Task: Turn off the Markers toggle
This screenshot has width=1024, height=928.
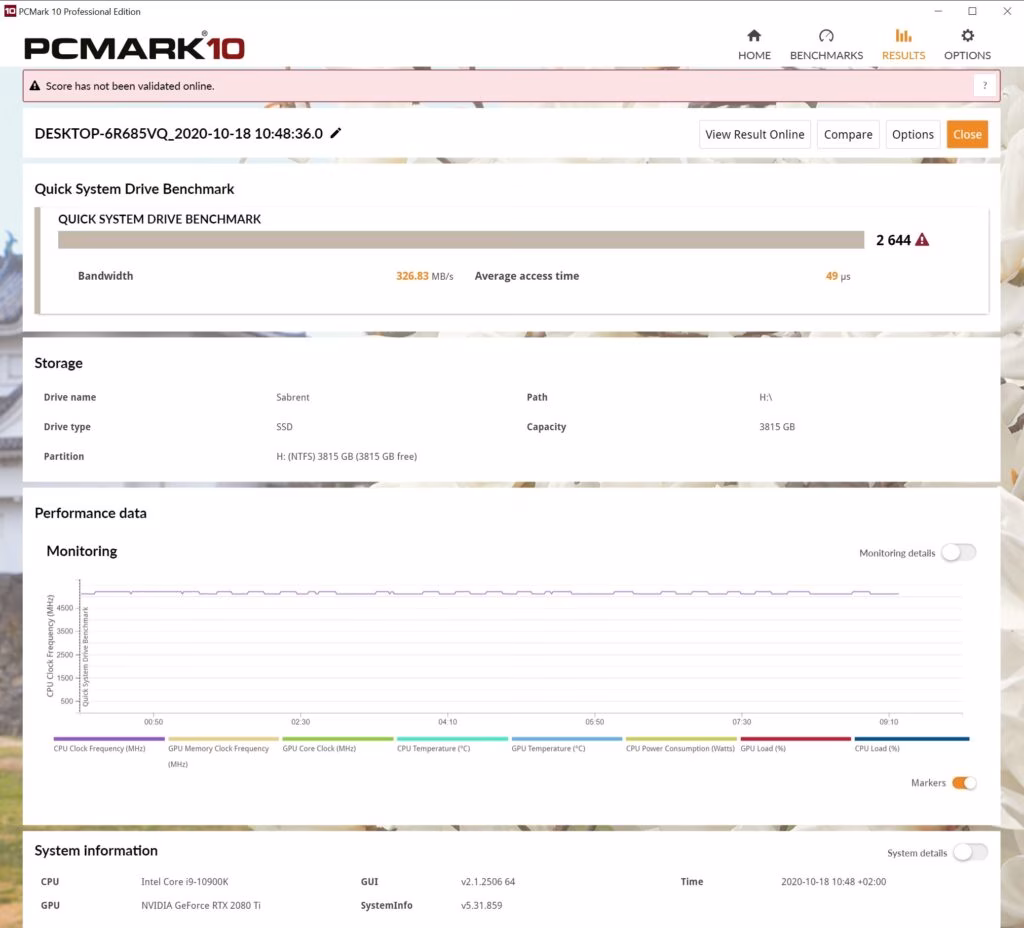Action: (x=964, y=782)
